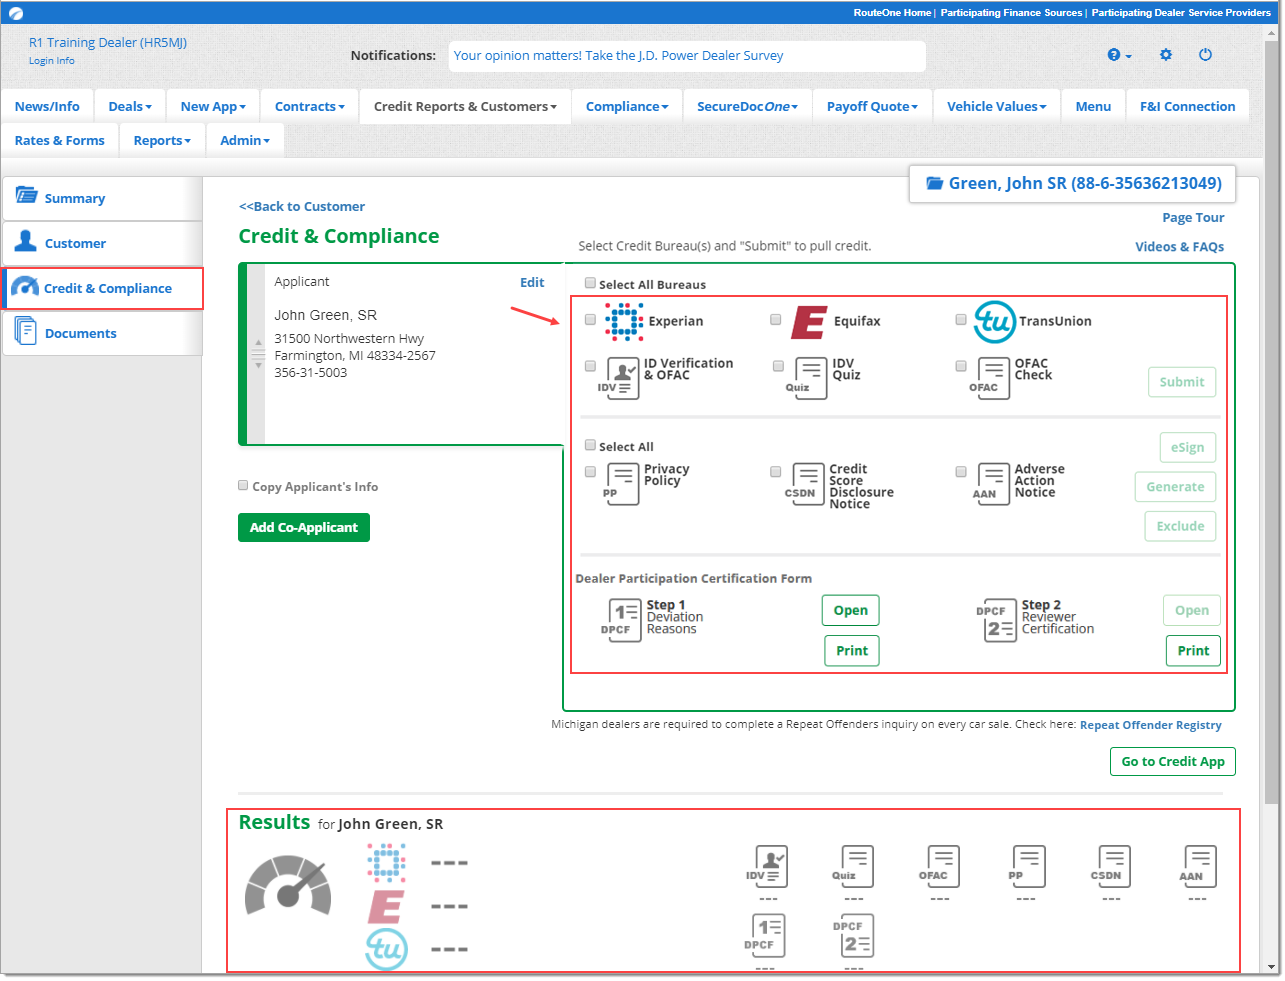The image size is (1285, 981).
Task: Open the help question-mark menu
Action: [x=1119, y=55]
